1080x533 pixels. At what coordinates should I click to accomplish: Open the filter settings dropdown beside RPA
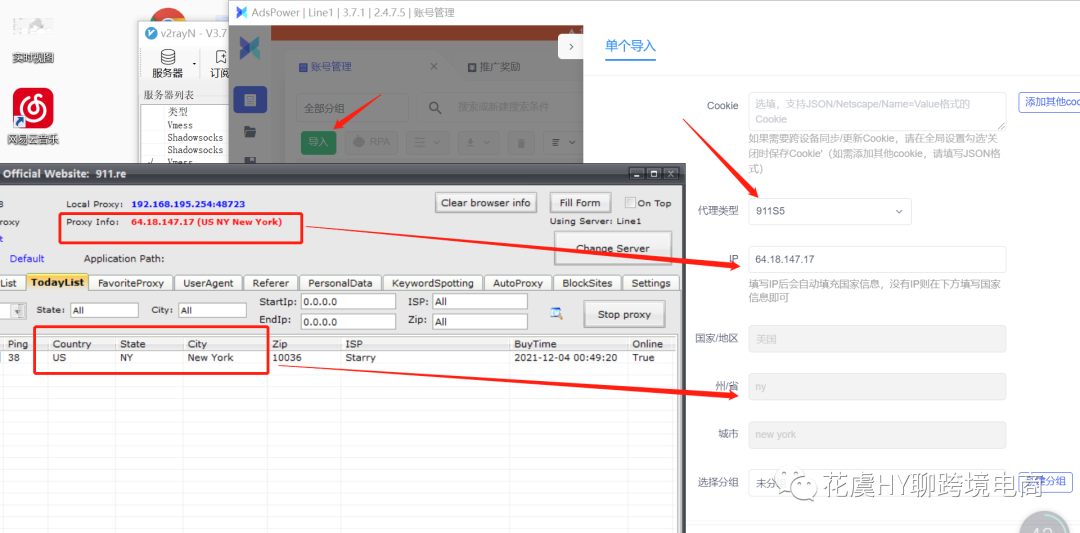(x=428, y=142)
